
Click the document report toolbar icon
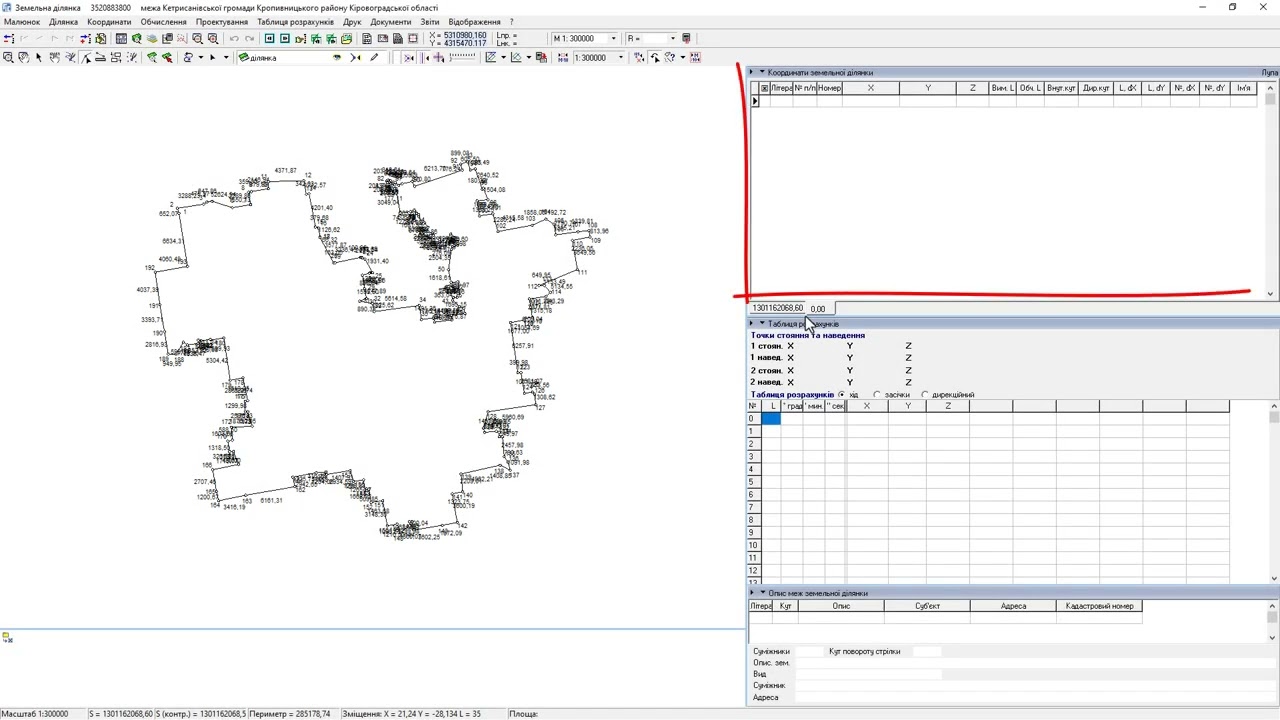click(367, 38)
